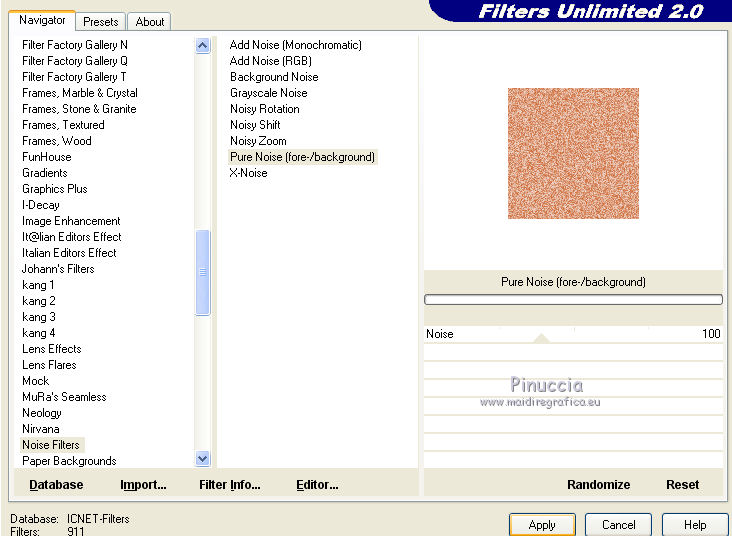This screenshot has width=732, height=536.
Task: Open the Help button
Action: point(695,525)
